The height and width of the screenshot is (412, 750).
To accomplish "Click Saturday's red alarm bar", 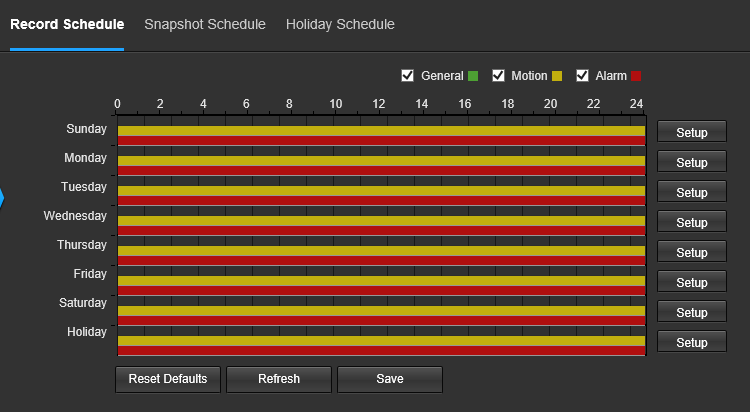I will coord(381,321).
